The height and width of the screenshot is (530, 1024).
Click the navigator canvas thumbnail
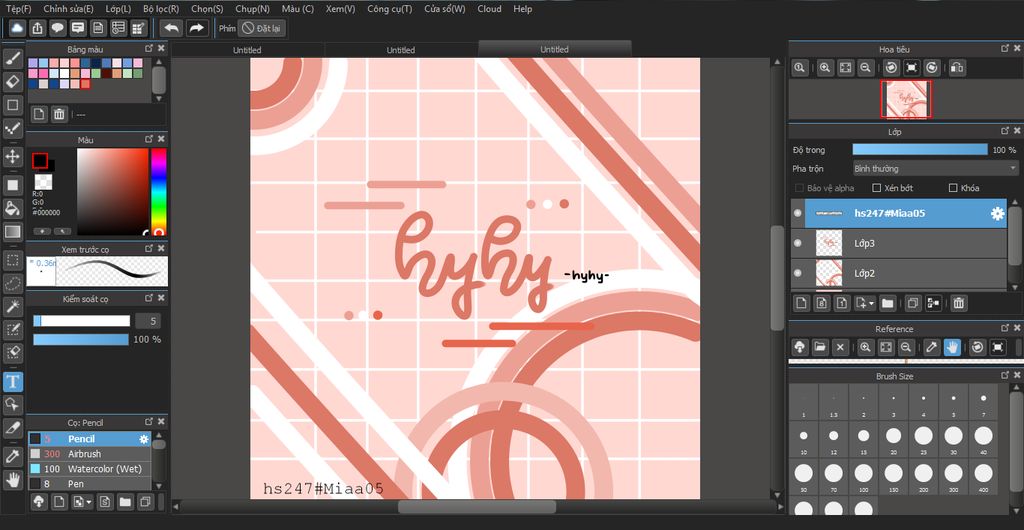(906, 100)
